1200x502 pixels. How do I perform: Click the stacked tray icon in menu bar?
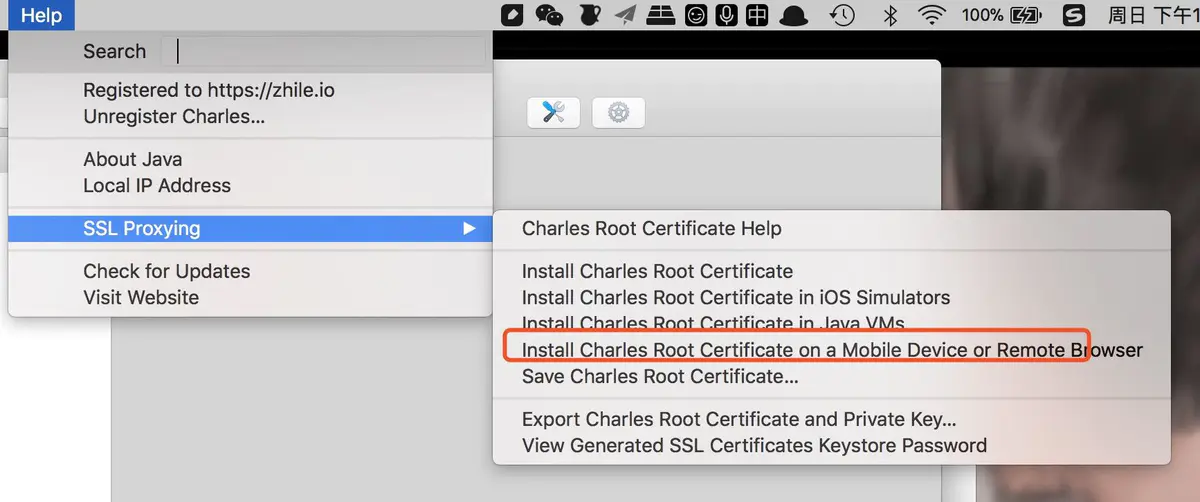tap(661, 15)
